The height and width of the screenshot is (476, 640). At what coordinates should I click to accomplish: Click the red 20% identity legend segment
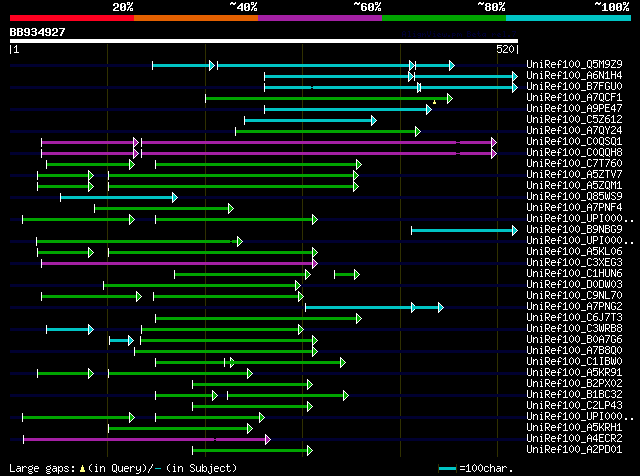tap(72, 18)
